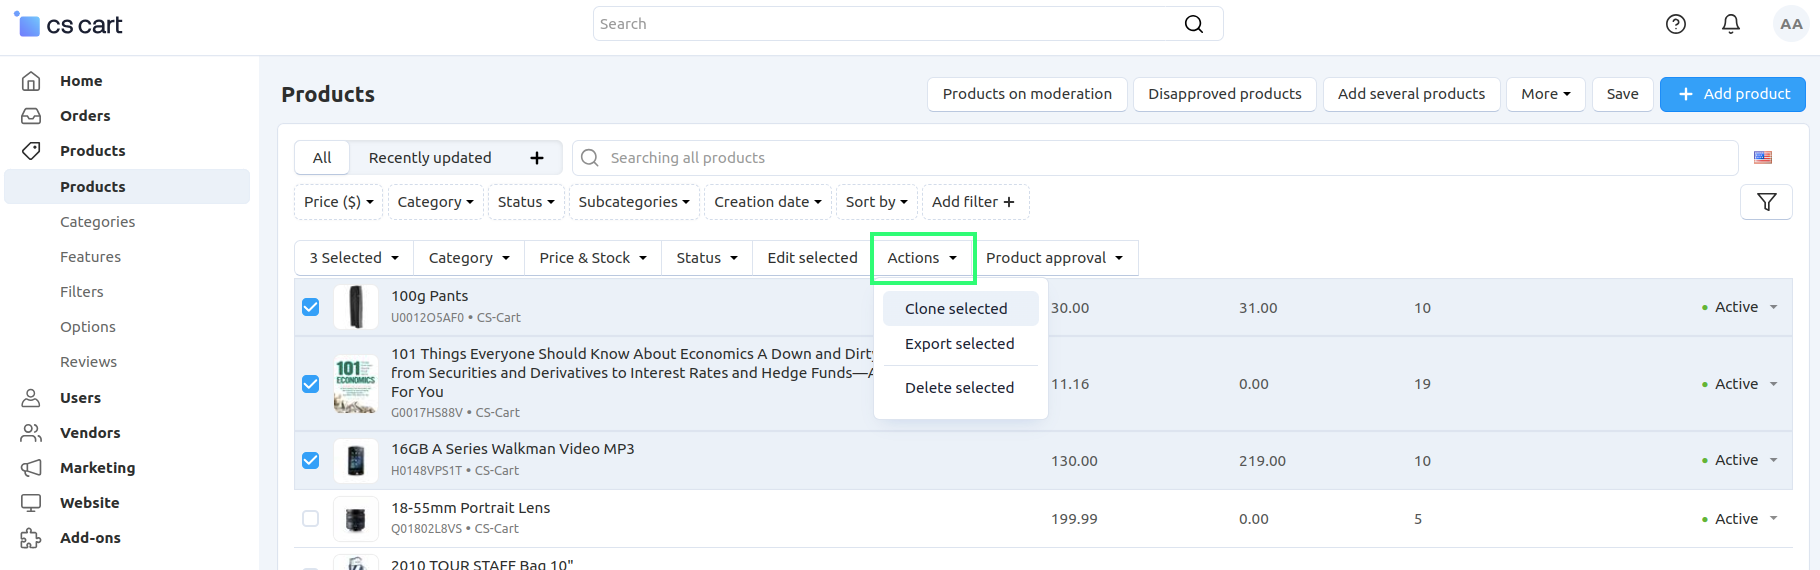Click Add several products button

click(1412, 94)
